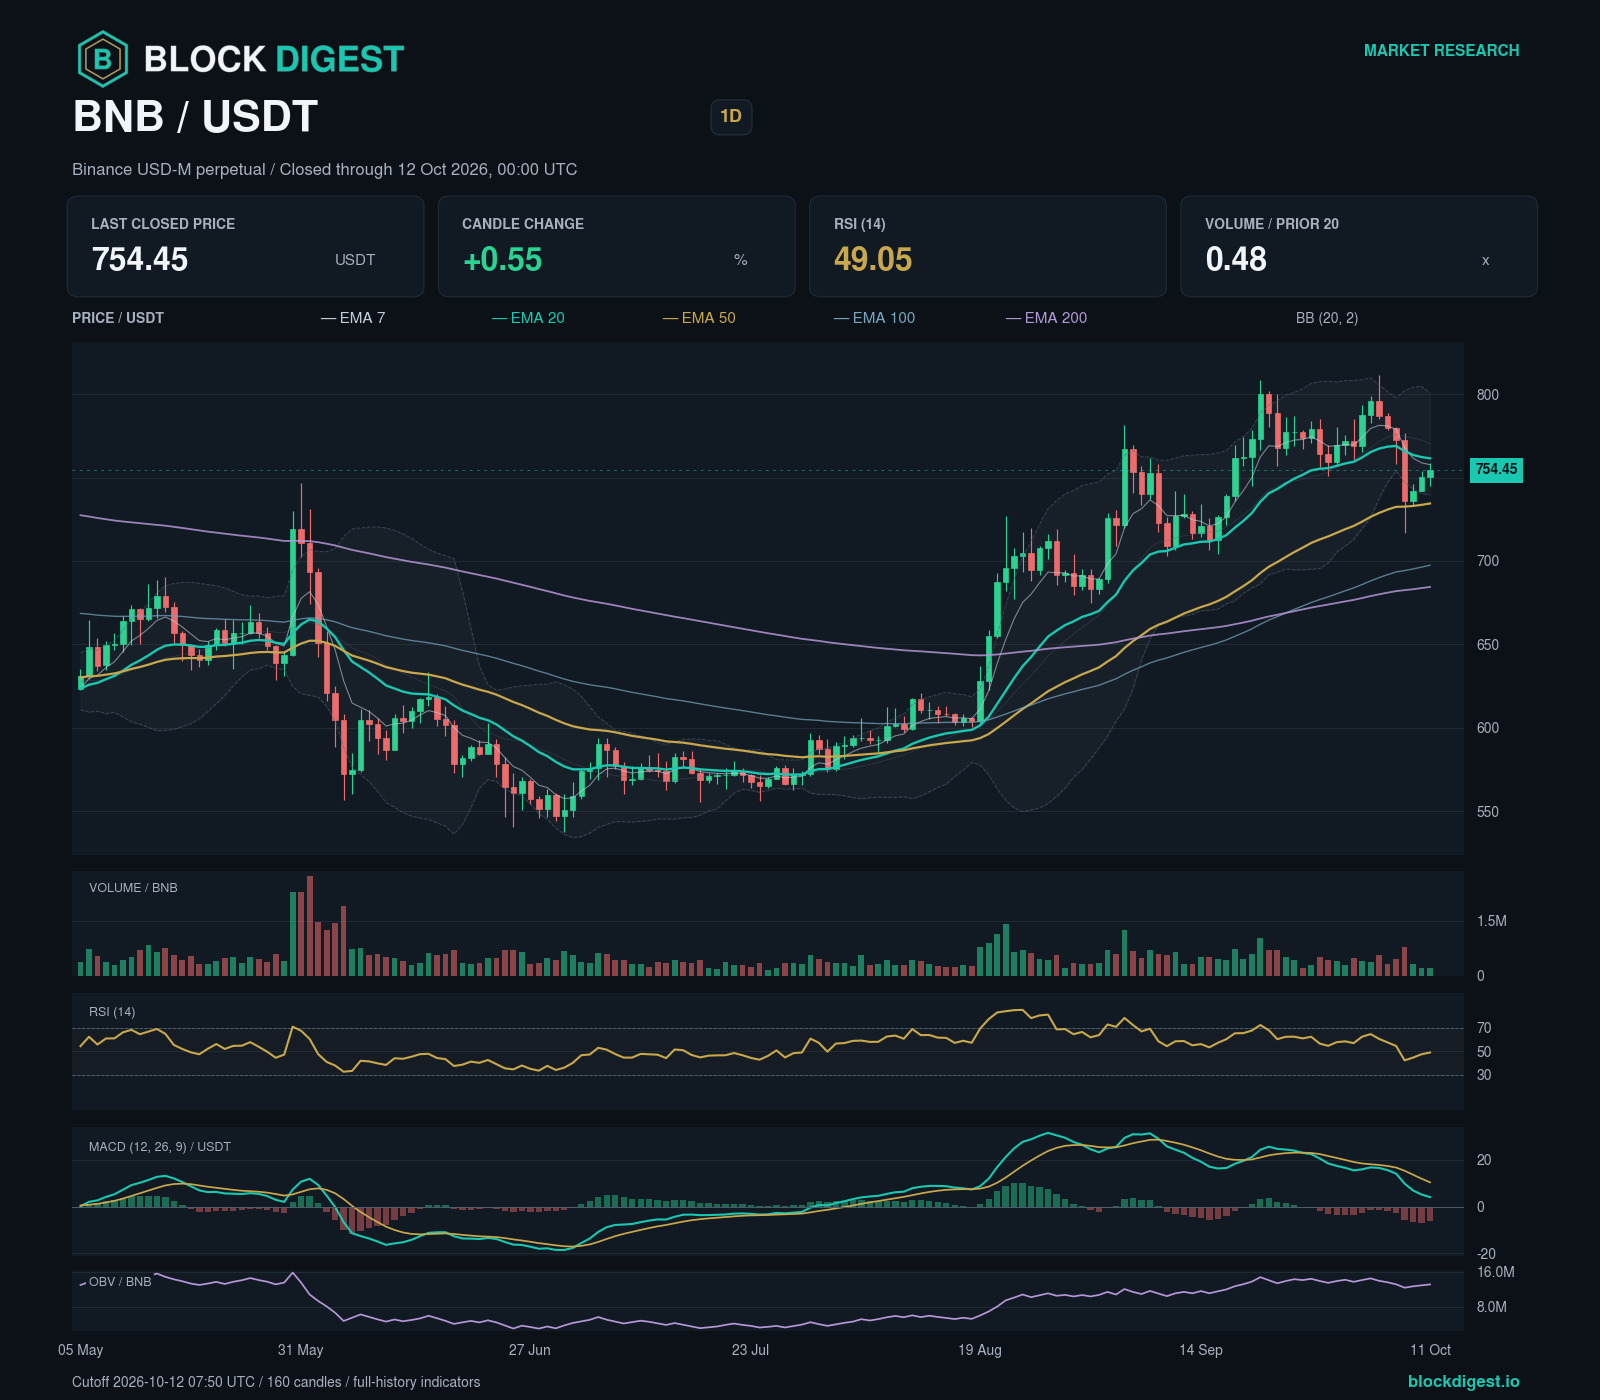The height and width of the screenshot is (1400, 1600).
Task: Visit the blockdigest.io footer link
Action: pos(1463,1381)
